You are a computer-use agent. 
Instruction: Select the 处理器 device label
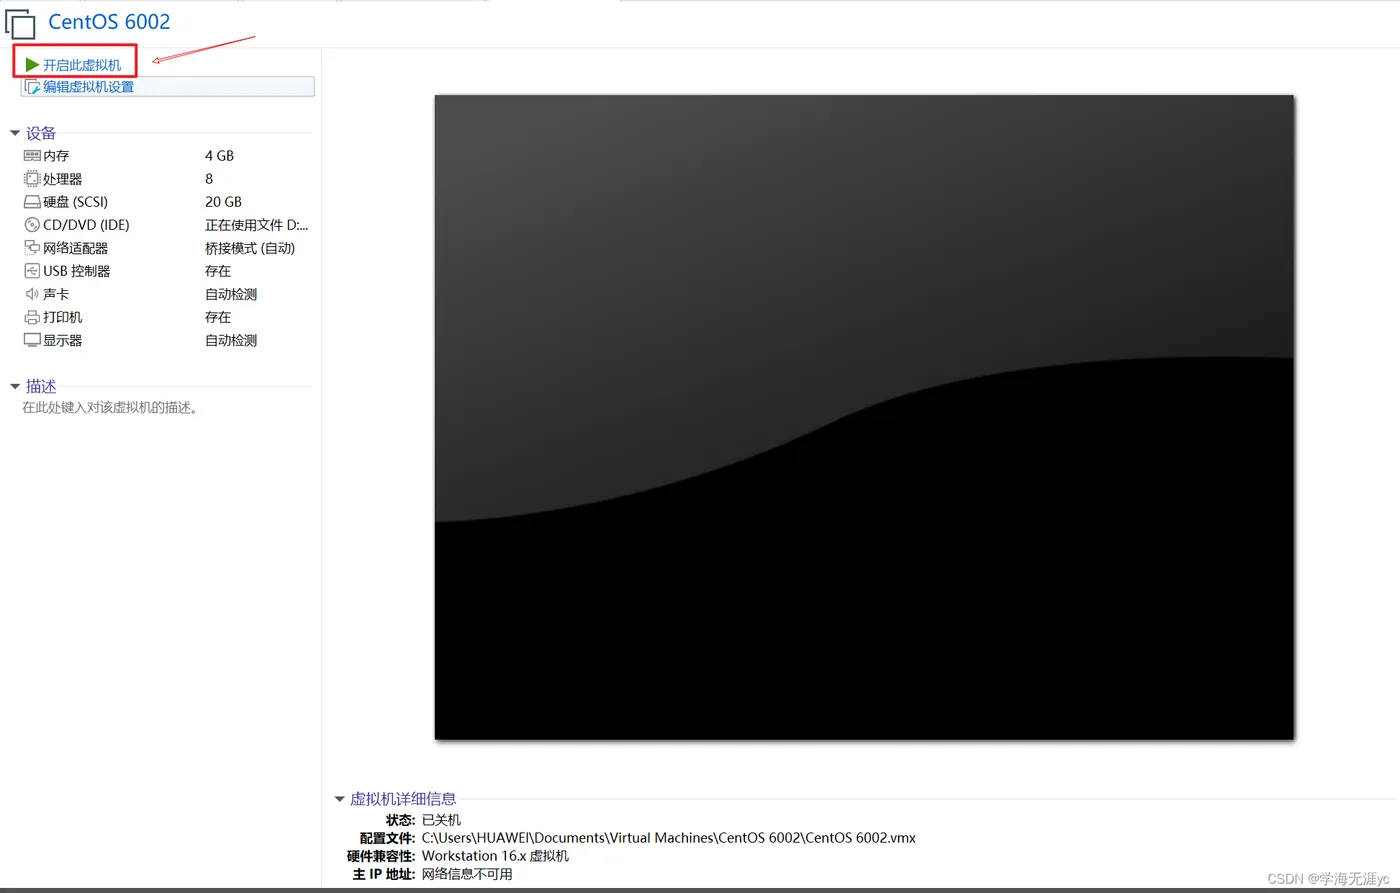click(x=62, y=179)
